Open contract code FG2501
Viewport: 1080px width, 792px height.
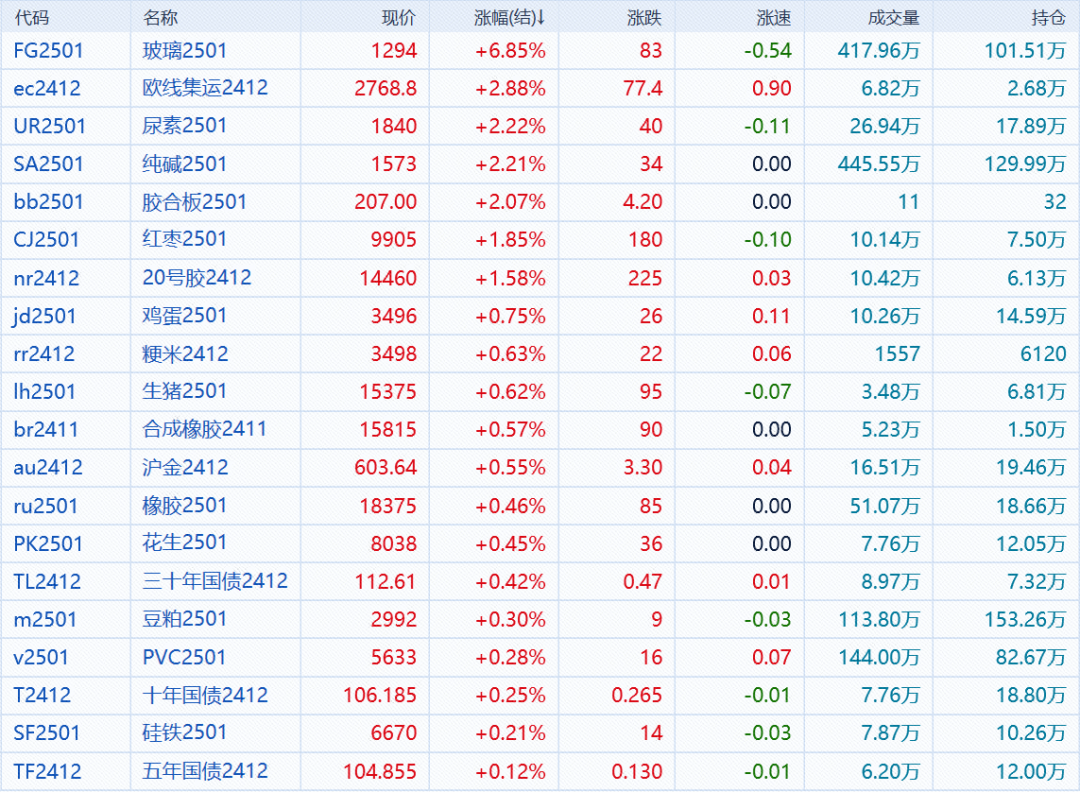48,50
